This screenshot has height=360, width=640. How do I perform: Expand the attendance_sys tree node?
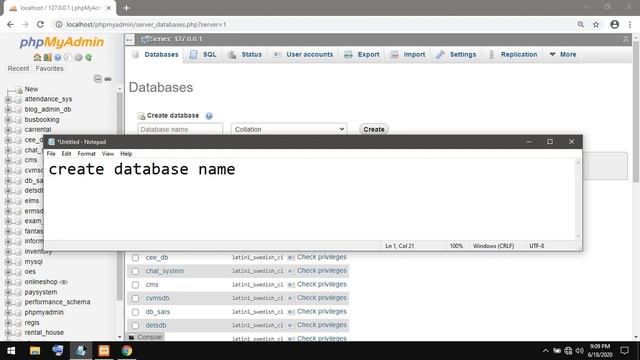pos(8,99)
